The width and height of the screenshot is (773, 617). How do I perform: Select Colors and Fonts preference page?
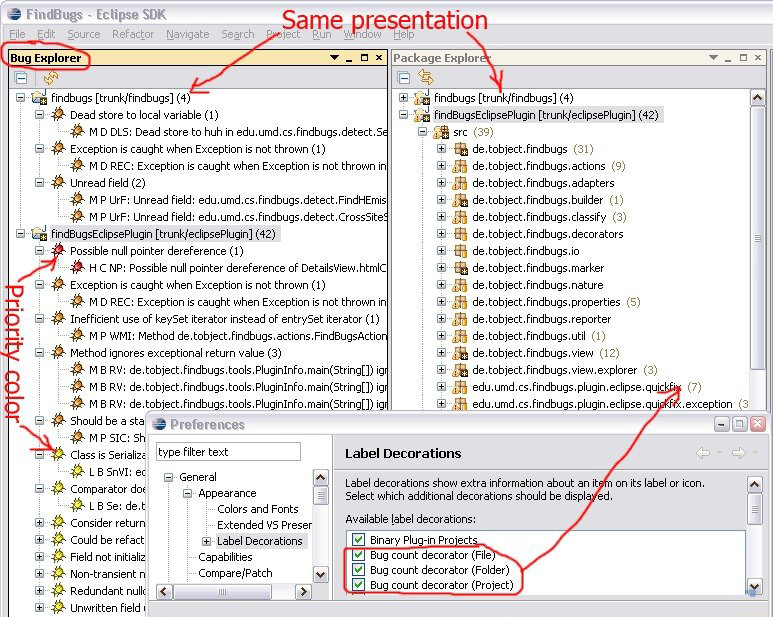click(258, 509)
